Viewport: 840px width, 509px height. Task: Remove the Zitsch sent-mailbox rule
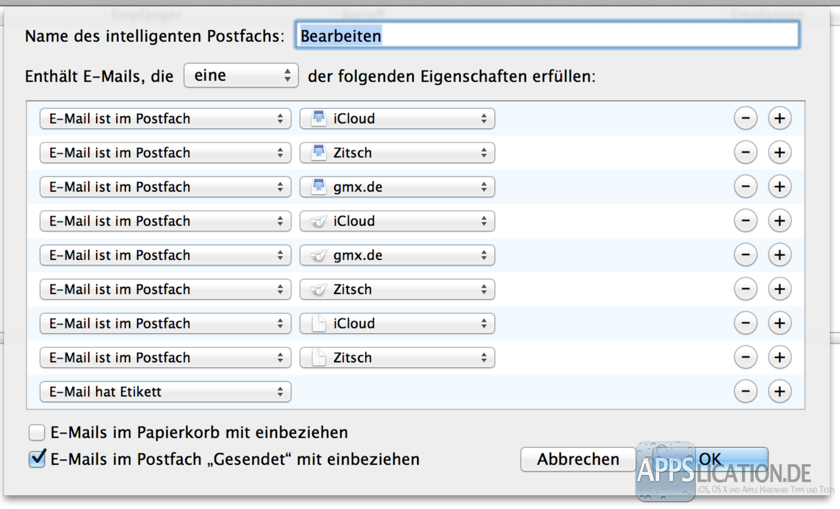coord(745,289)
